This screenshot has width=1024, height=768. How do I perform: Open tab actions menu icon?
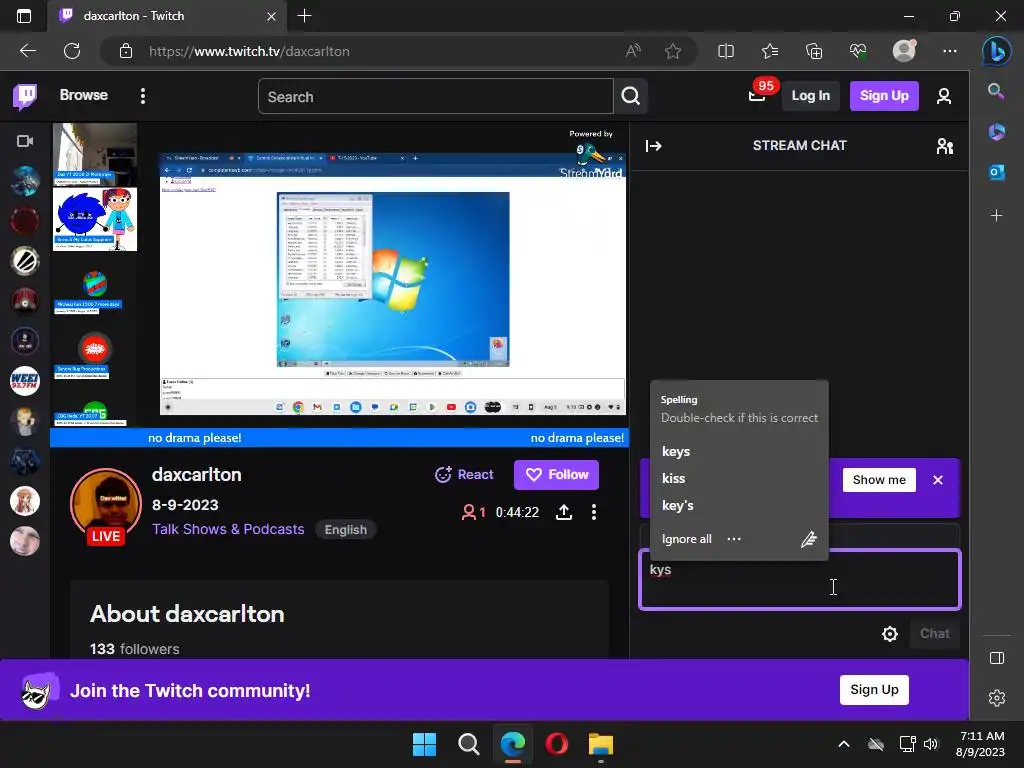click(24, 16)
